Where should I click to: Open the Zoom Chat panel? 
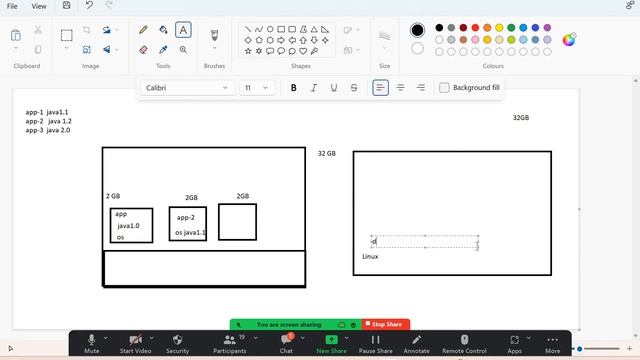[x=287, y=344]
